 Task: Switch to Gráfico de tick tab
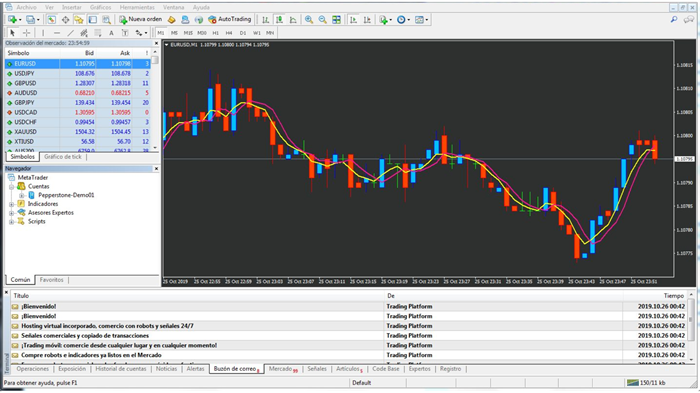coord(63,157)
